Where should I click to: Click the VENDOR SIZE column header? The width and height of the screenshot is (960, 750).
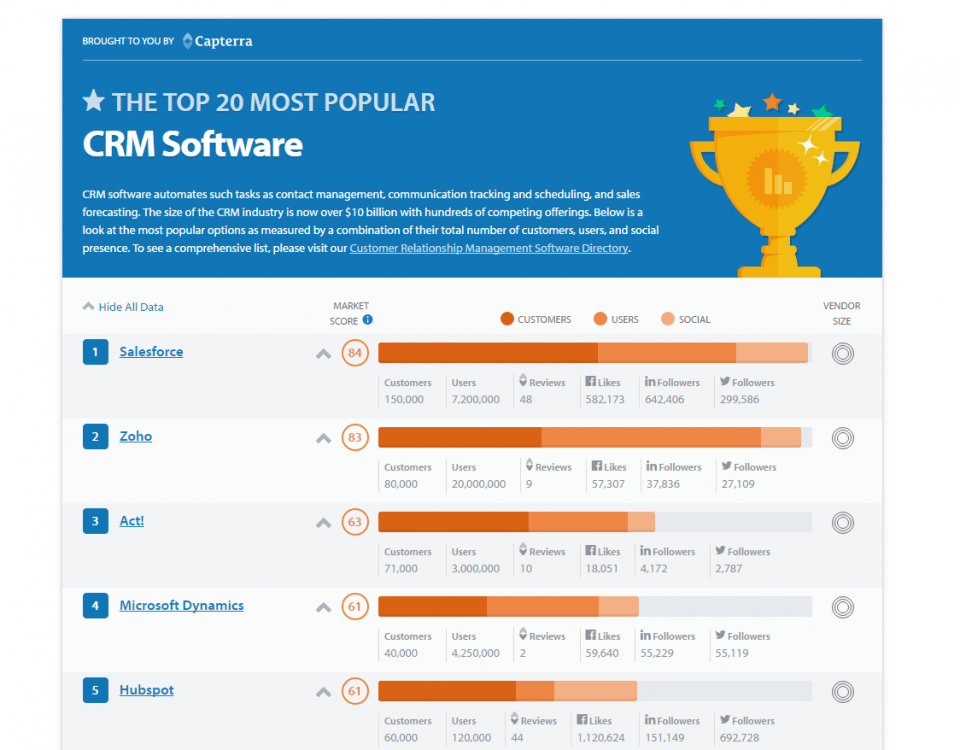pyautogui.click(x=841, y=313)
